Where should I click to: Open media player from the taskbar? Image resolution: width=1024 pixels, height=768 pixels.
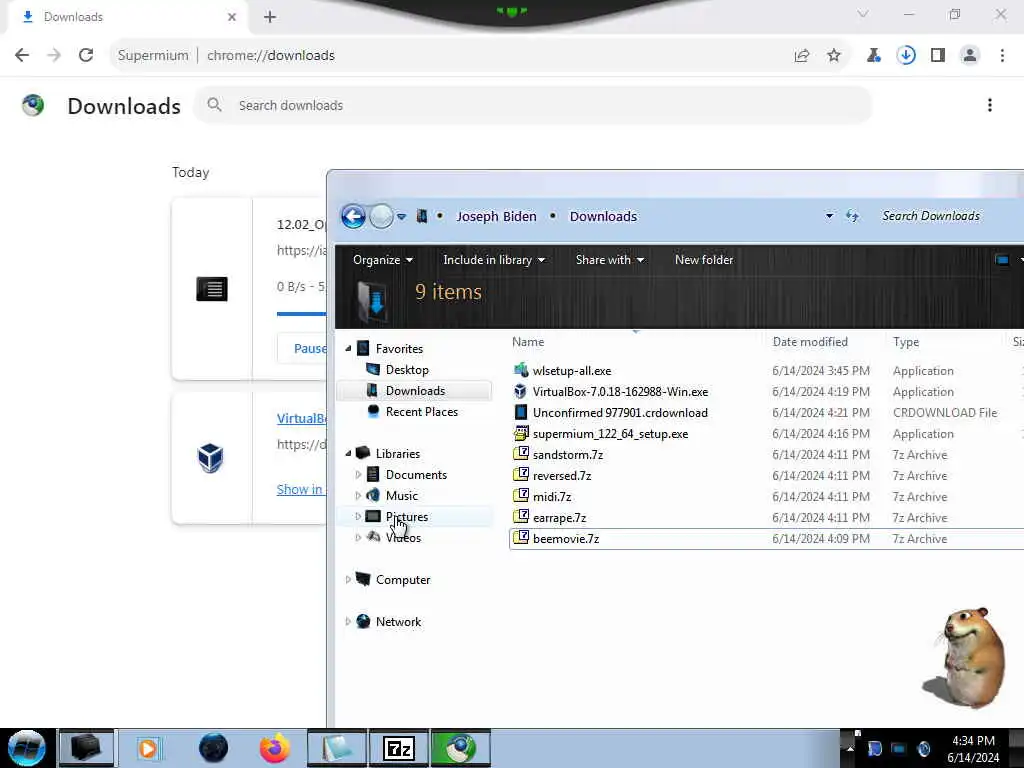pos(148,748)
